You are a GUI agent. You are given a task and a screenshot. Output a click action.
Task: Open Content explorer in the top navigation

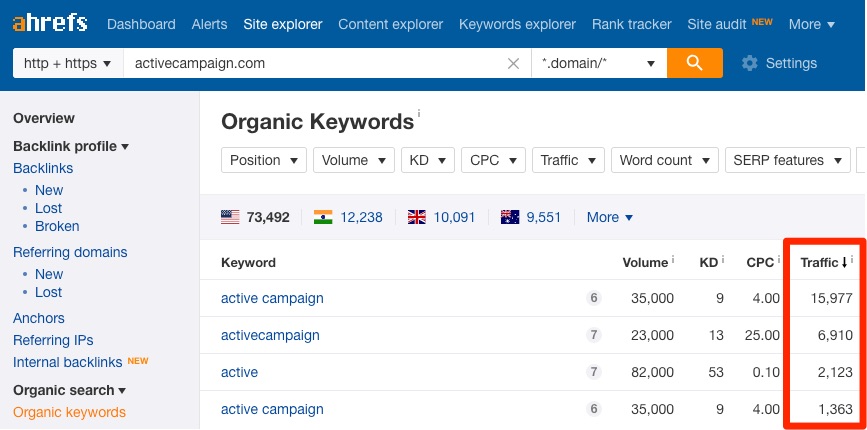390,24
